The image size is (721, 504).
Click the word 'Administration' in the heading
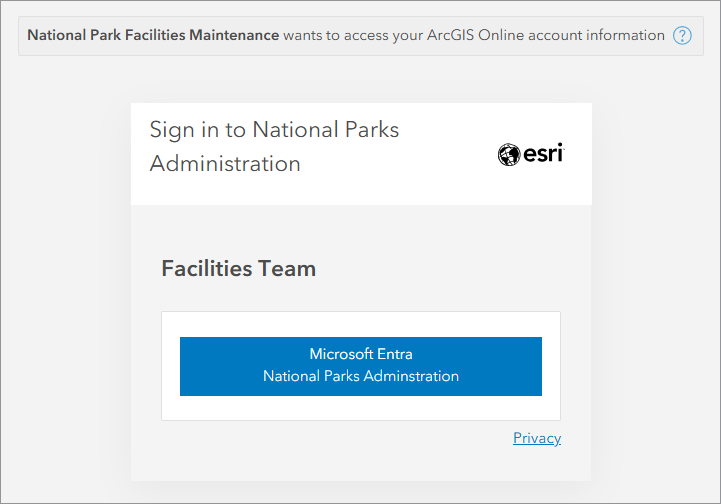pyautogui.click(x=225, y=163)
